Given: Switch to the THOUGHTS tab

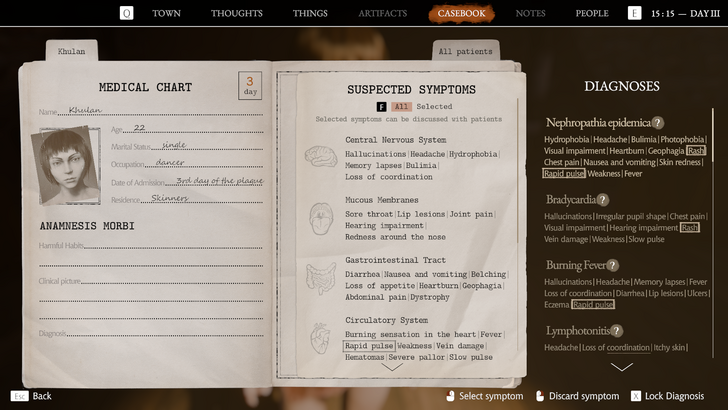Looking at the screenshot, I should (237, 14).
